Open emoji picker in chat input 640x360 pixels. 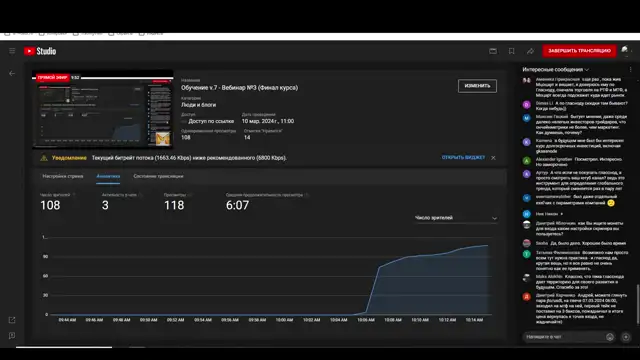coord(610,337)
